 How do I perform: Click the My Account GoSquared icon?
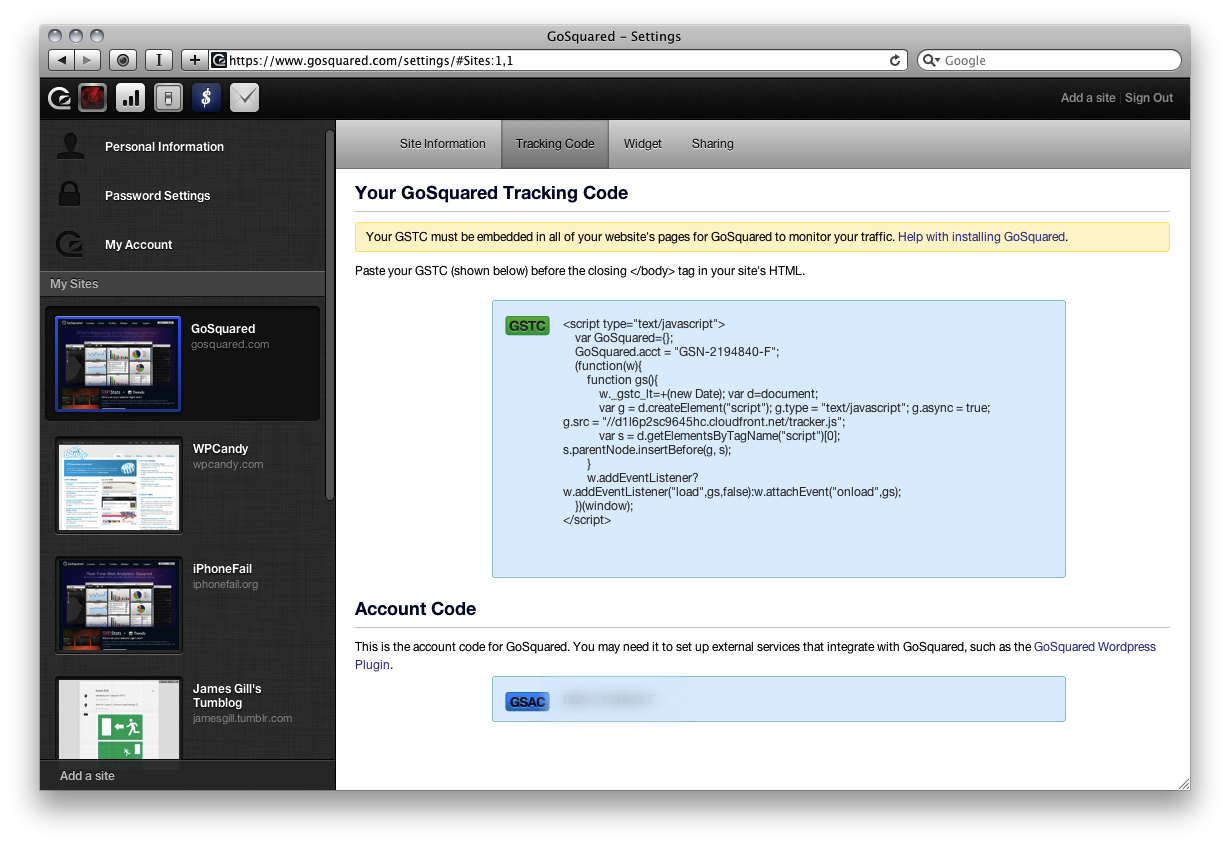(70, 244)
